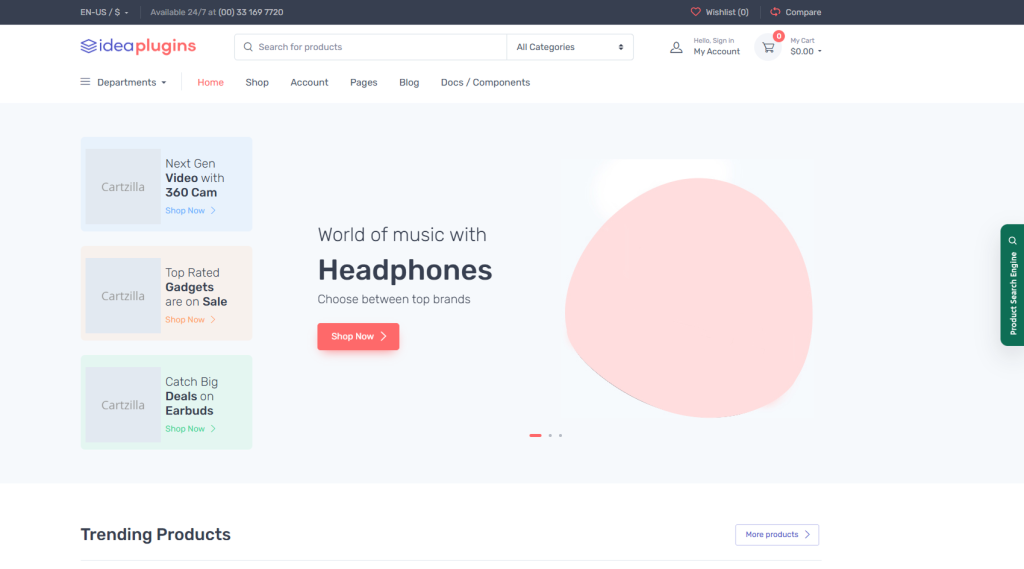Open the Blog menu

point(409,82)
